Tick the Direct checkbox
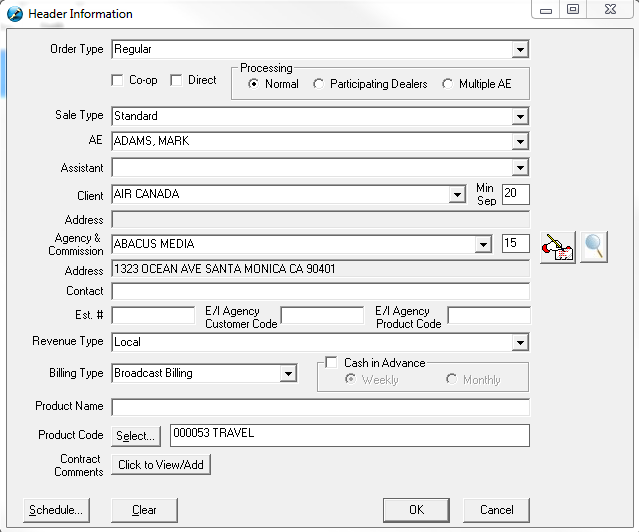The image size is (639, 532). click(176, 80)
